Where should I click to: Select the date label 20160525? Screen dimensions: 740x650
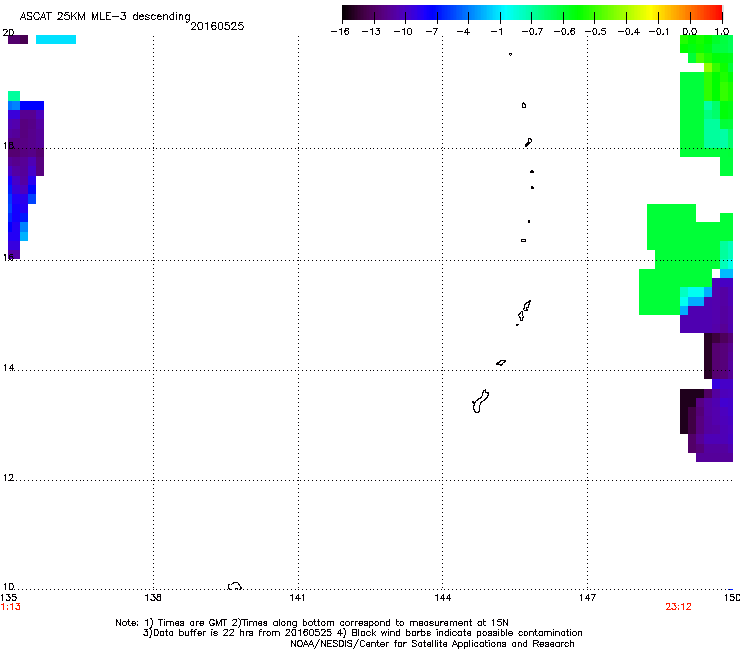pos(217,26)
